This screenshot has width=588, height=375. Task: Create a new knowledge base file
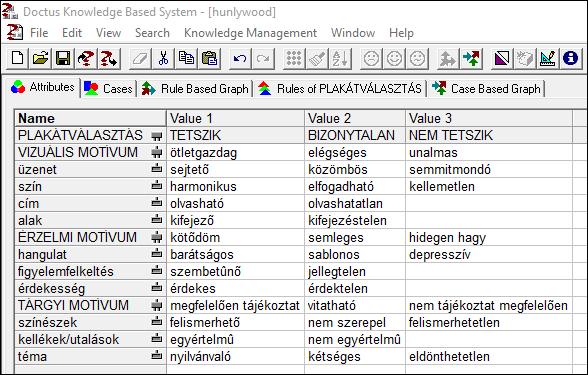coord(18,58)
